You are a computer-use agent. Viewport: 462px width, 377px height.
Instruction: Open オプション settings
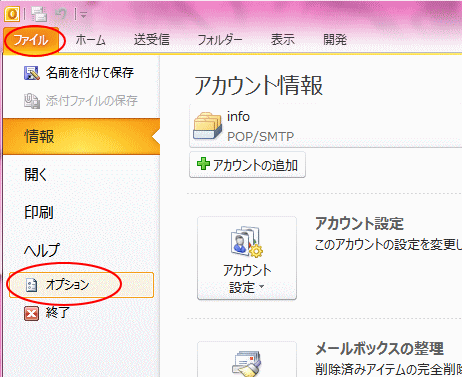pyautogui.click(x=81, y=285)
